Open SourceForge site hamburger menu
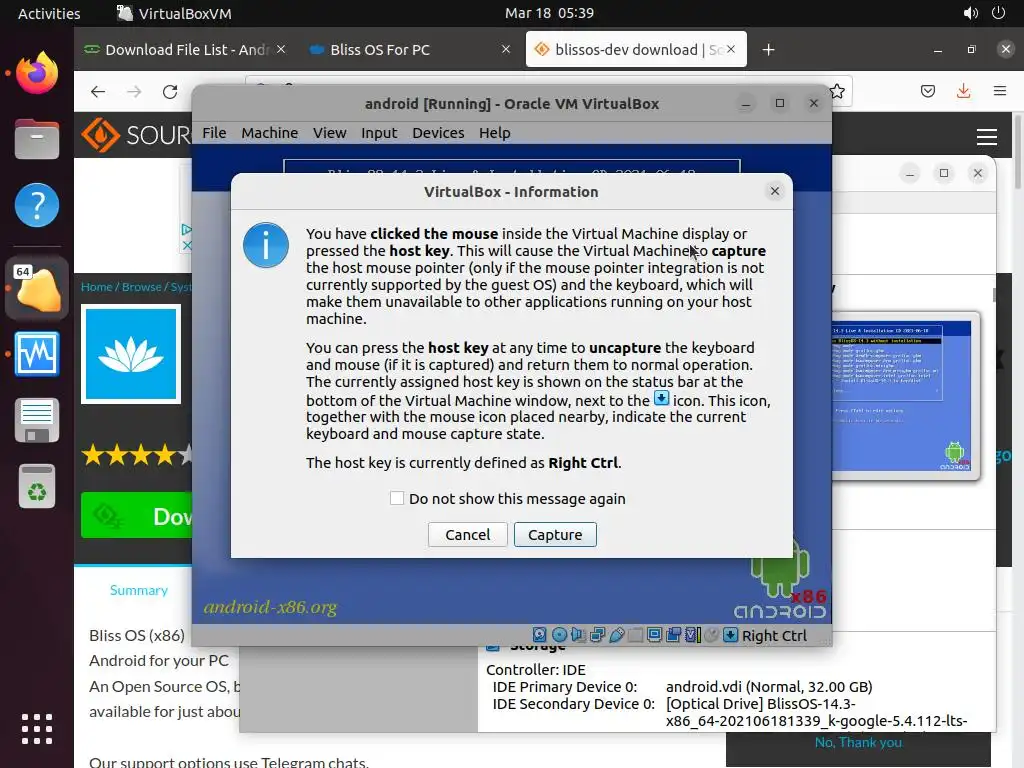Image resolution: width=1024 pixels, height=768 pixels. click(987, 136)
